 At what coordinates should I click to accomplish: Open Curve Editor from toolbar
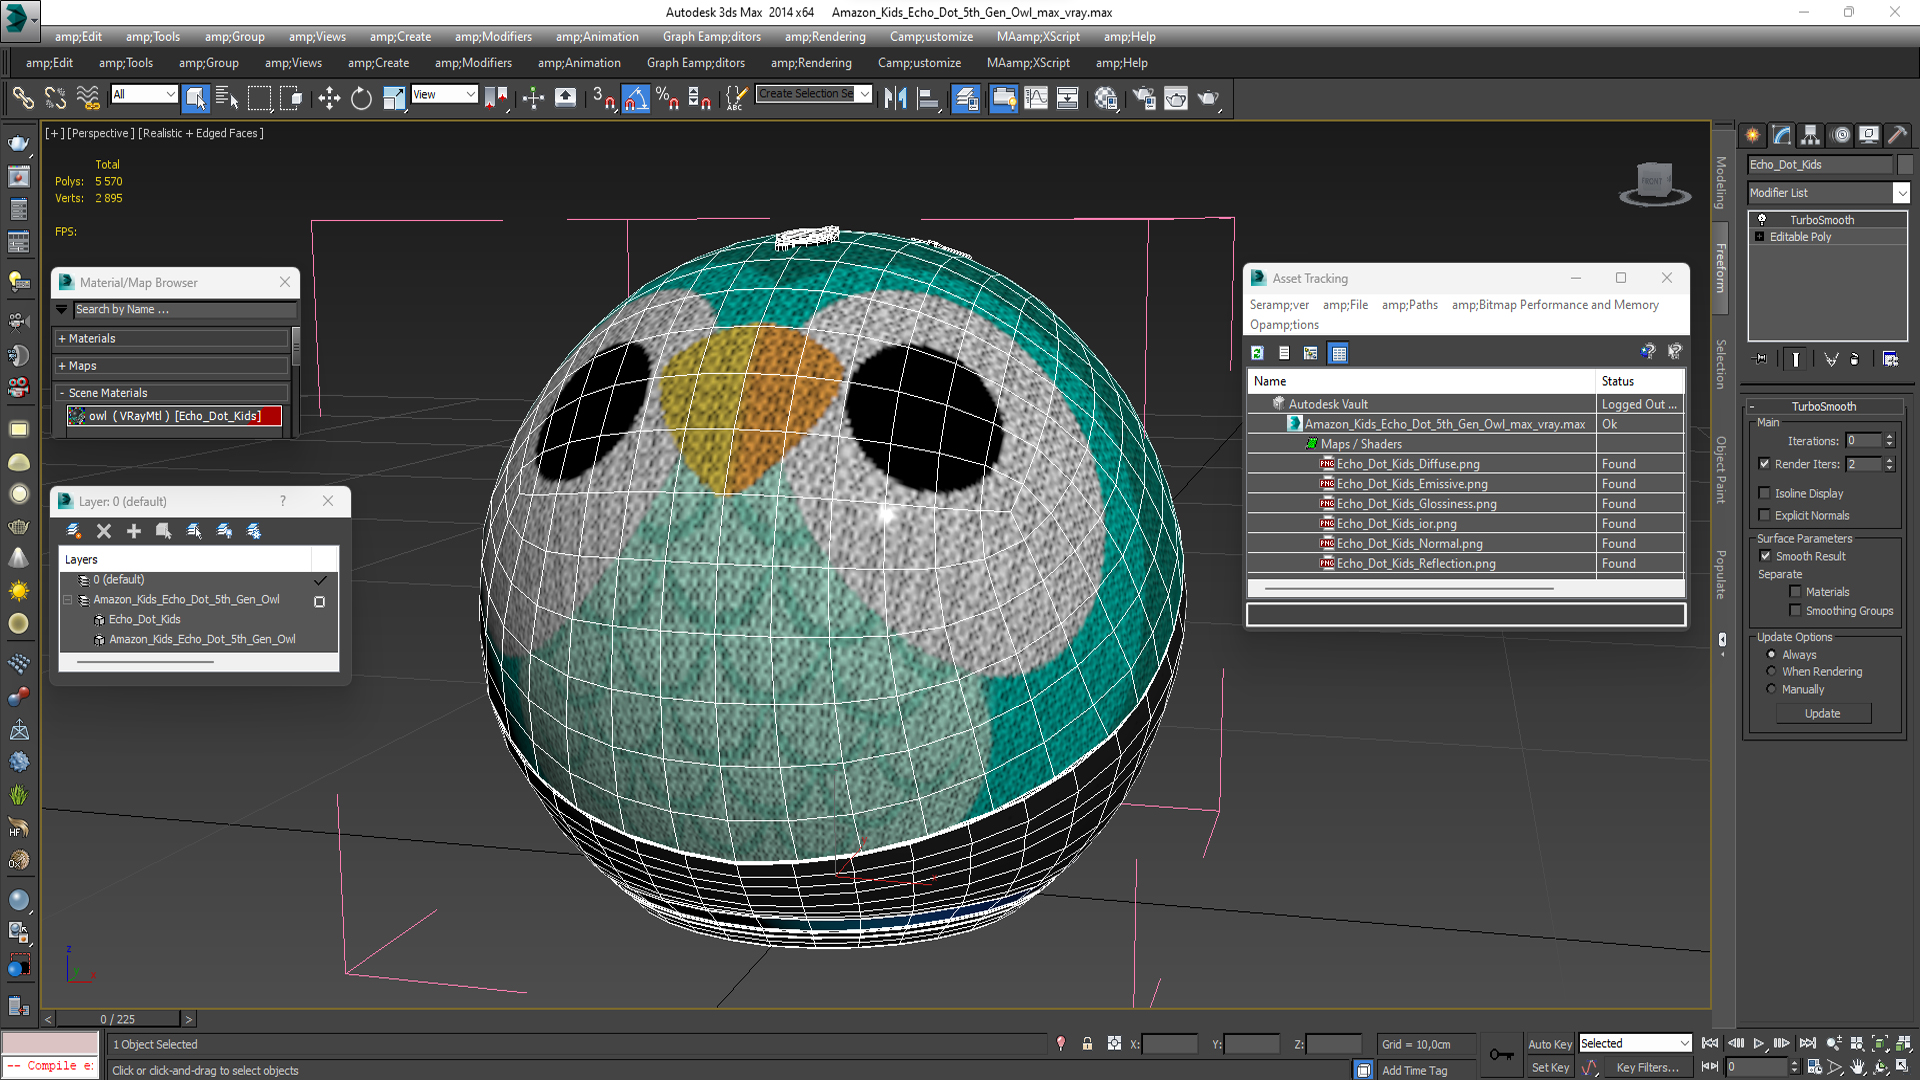[1036, 97]
